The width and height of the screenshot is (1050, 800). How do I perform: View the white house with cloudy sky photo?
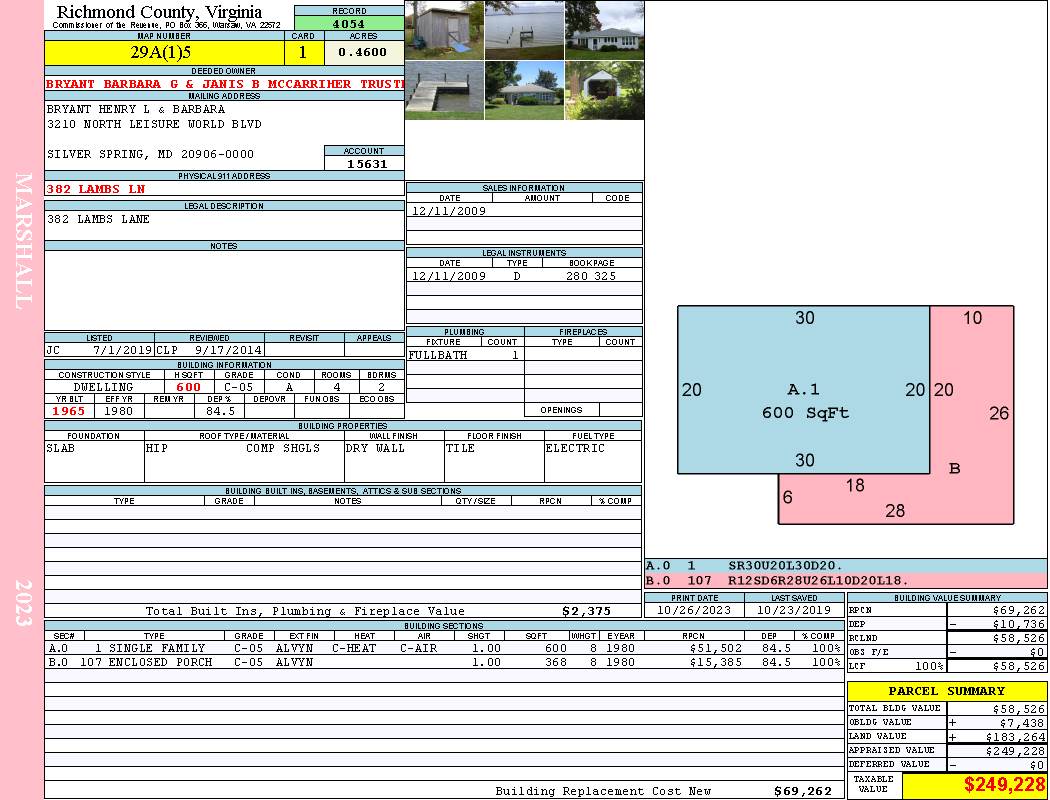click(604, 30)
